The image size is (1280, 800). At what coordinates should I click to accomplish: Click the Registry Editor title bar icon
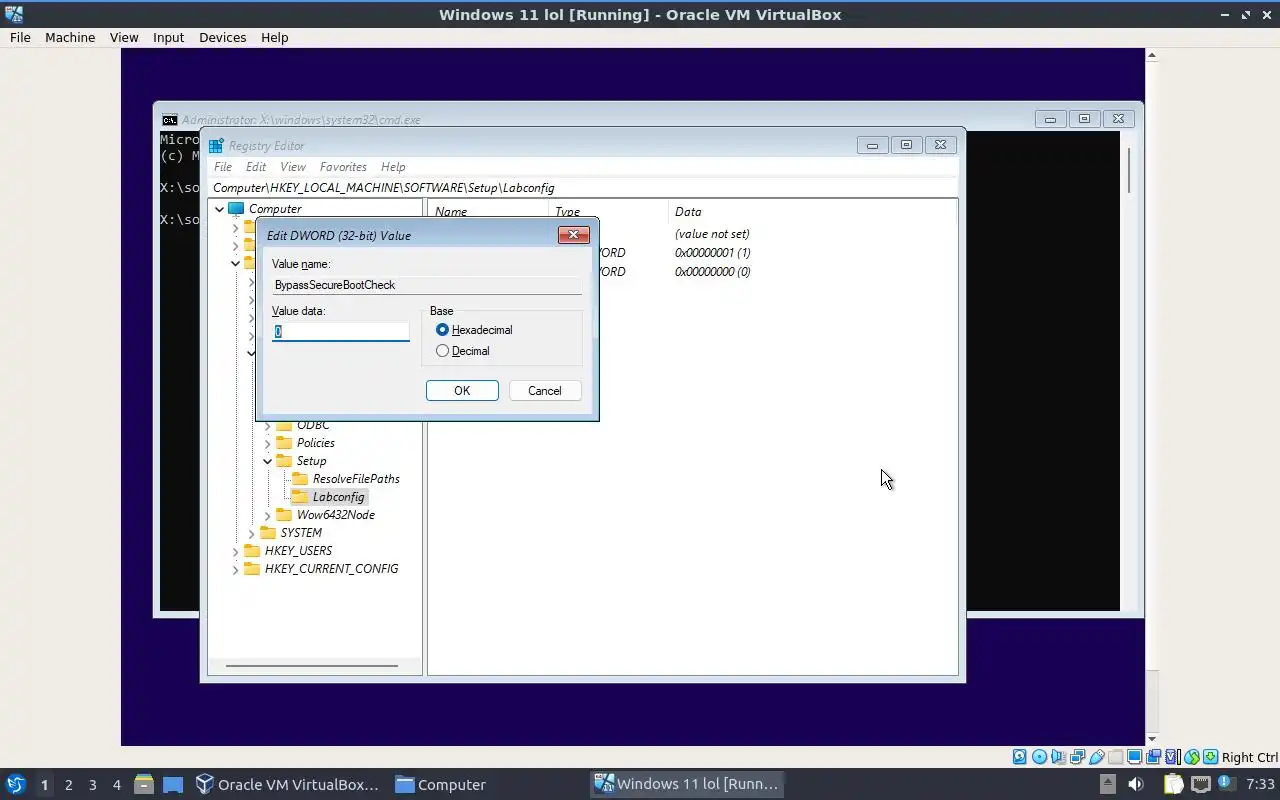tap(216, 145)
